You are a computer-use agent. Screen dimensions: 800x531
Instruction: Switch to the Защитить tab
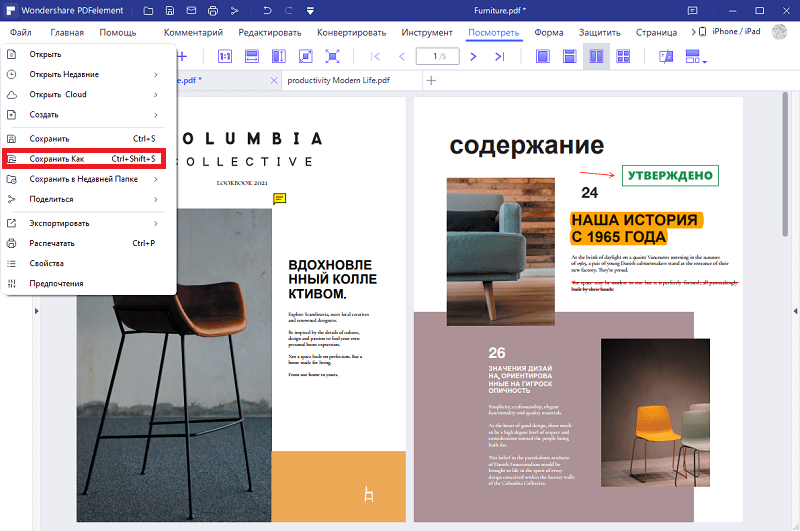coord(599,32)
